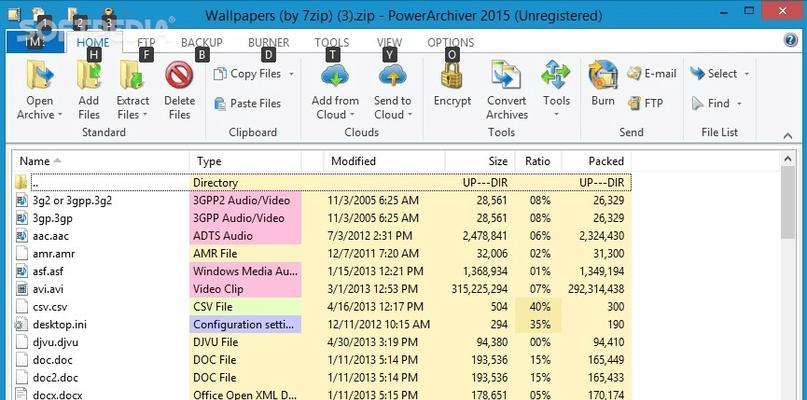This screenshot has height=400, width=807.
Task: Open the help question mark icon
Action: click(x=790, y=41)
